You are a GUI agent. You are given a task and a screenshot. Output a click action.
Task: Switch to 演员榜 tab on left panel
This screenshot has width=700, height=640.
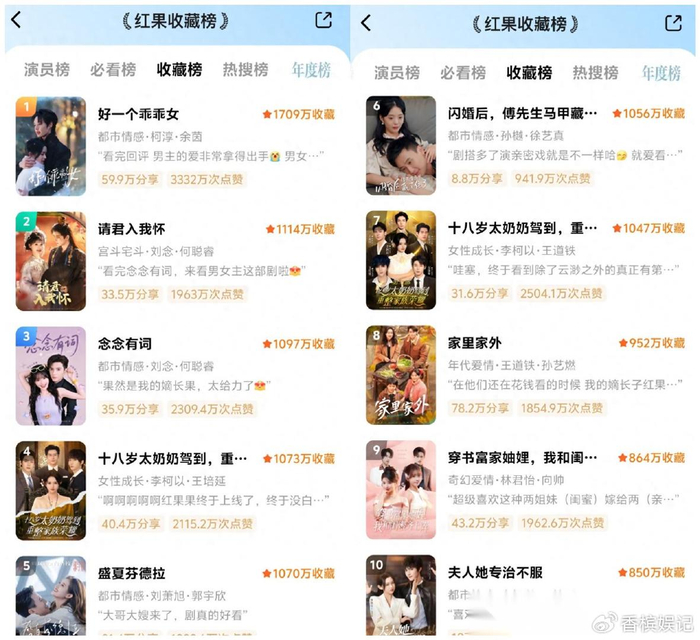point(47,70)
